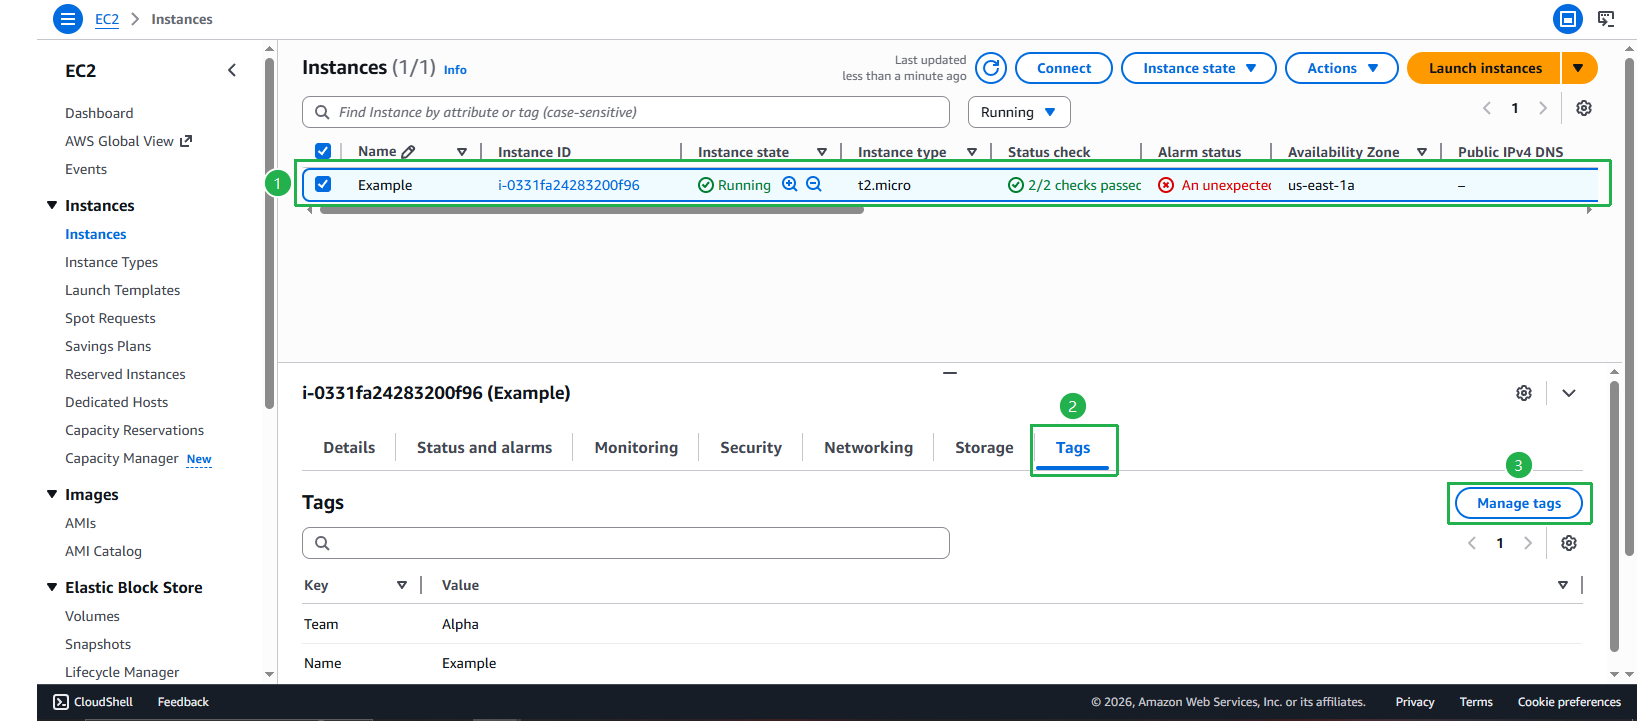Viewport: 1637px width, 721px height.
Task: Open Tags table preferences gear
Action: pyautogui.click(x=1569, y=543)
